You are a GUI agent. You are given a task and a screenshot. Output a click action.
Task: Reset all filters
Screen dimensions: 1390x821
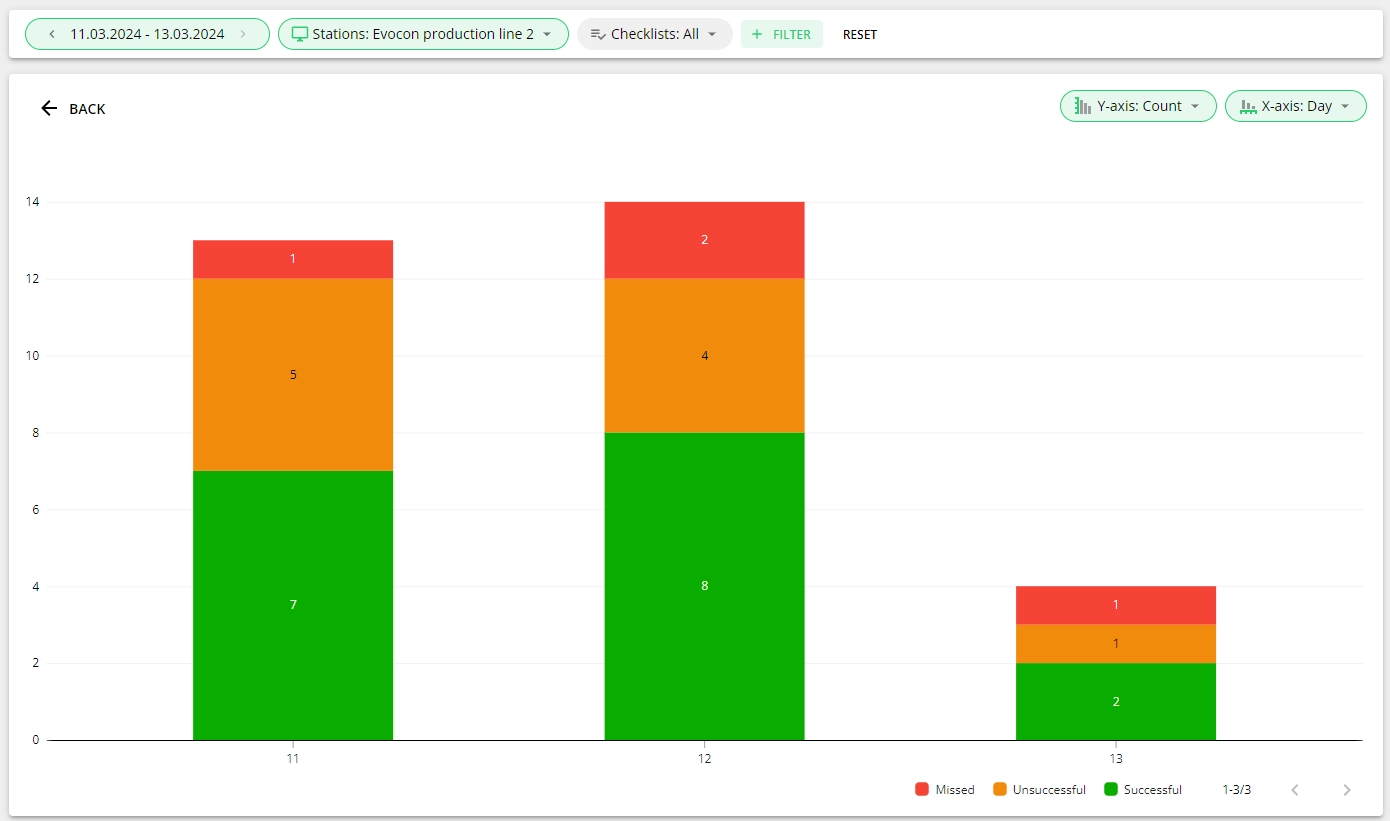860,34
